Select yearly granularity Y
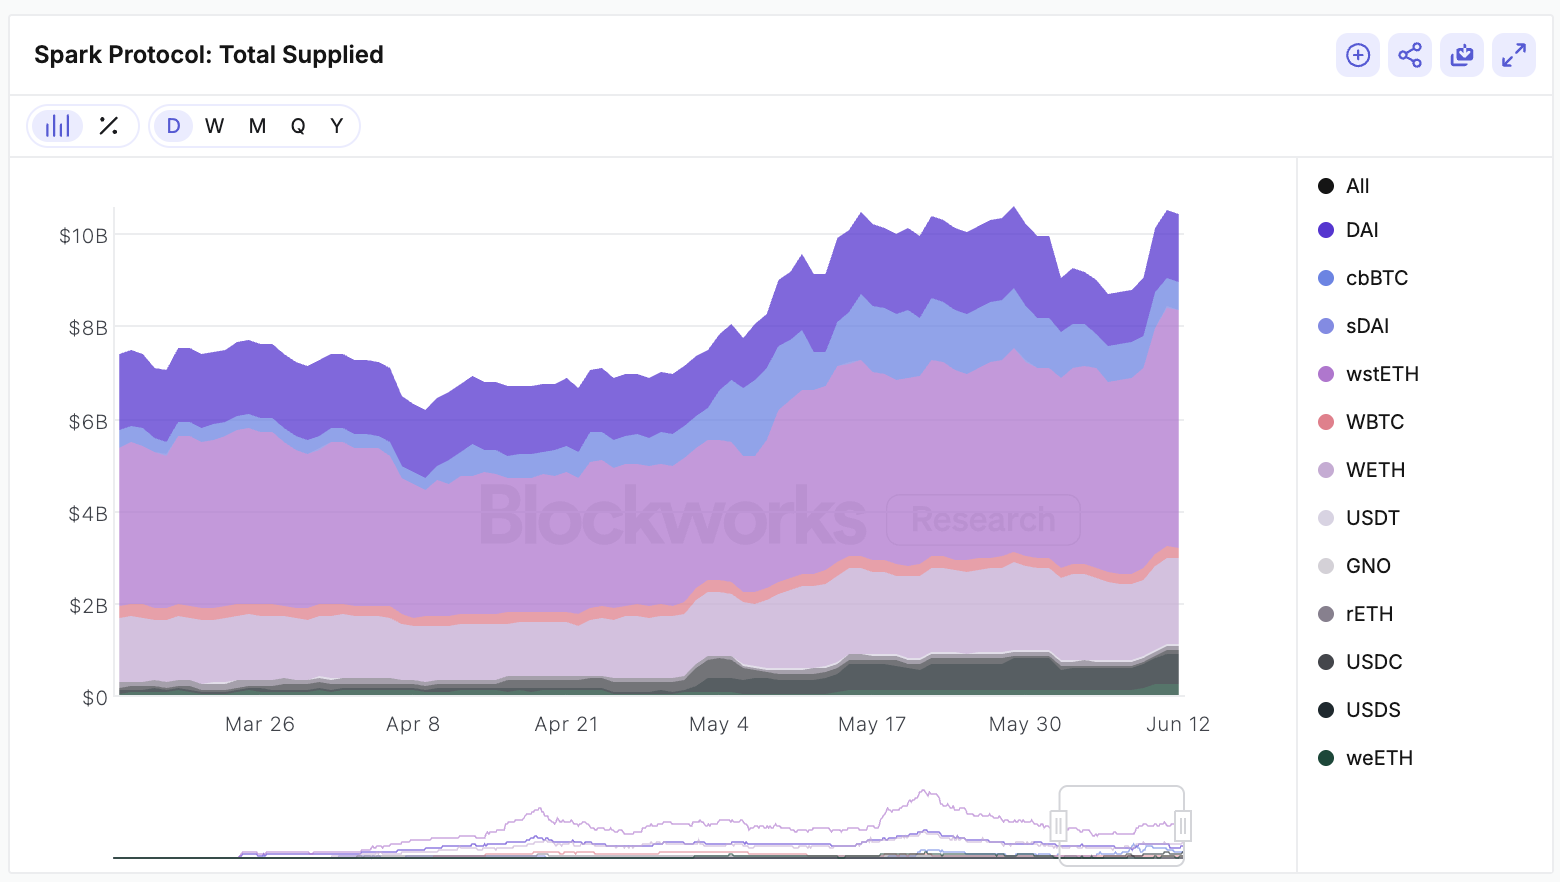The height and width of the screenshot is (882, 1560). coord(337,126)
